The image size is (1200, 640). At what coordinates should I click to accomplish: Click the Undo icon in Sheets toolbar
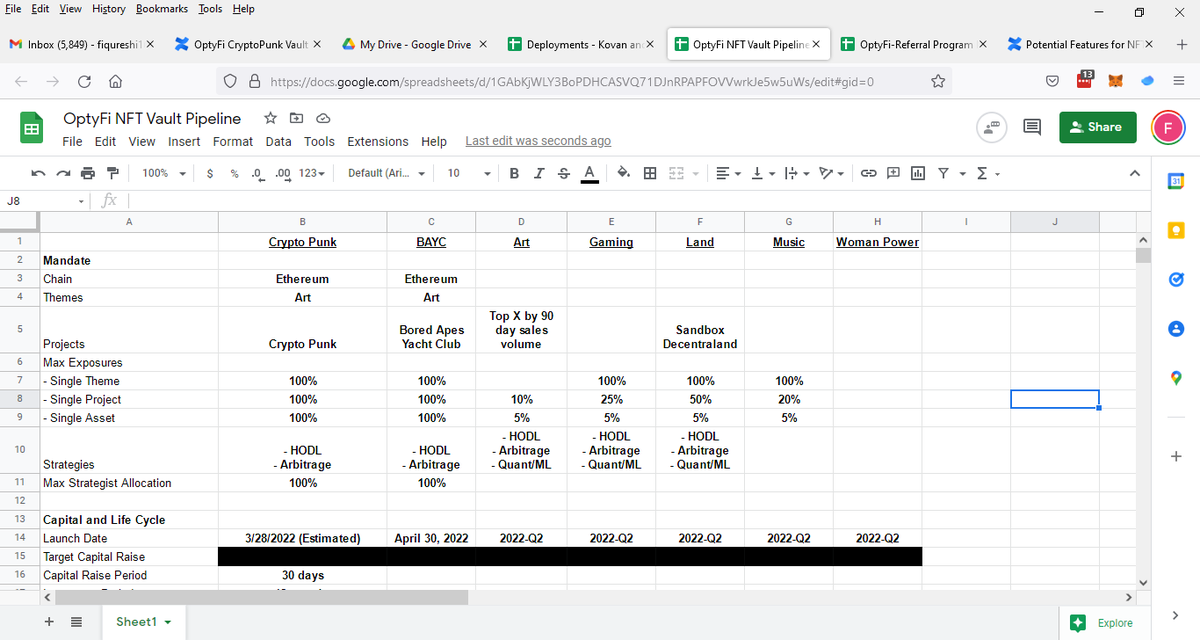coord(38,174)
